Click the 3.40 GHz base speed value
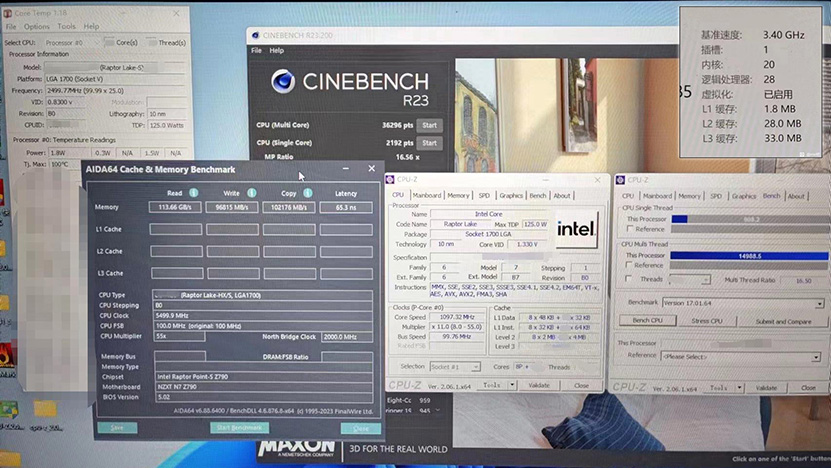This screenshot has height=468, width=831. pyautogui.click(x=784, y=35)
